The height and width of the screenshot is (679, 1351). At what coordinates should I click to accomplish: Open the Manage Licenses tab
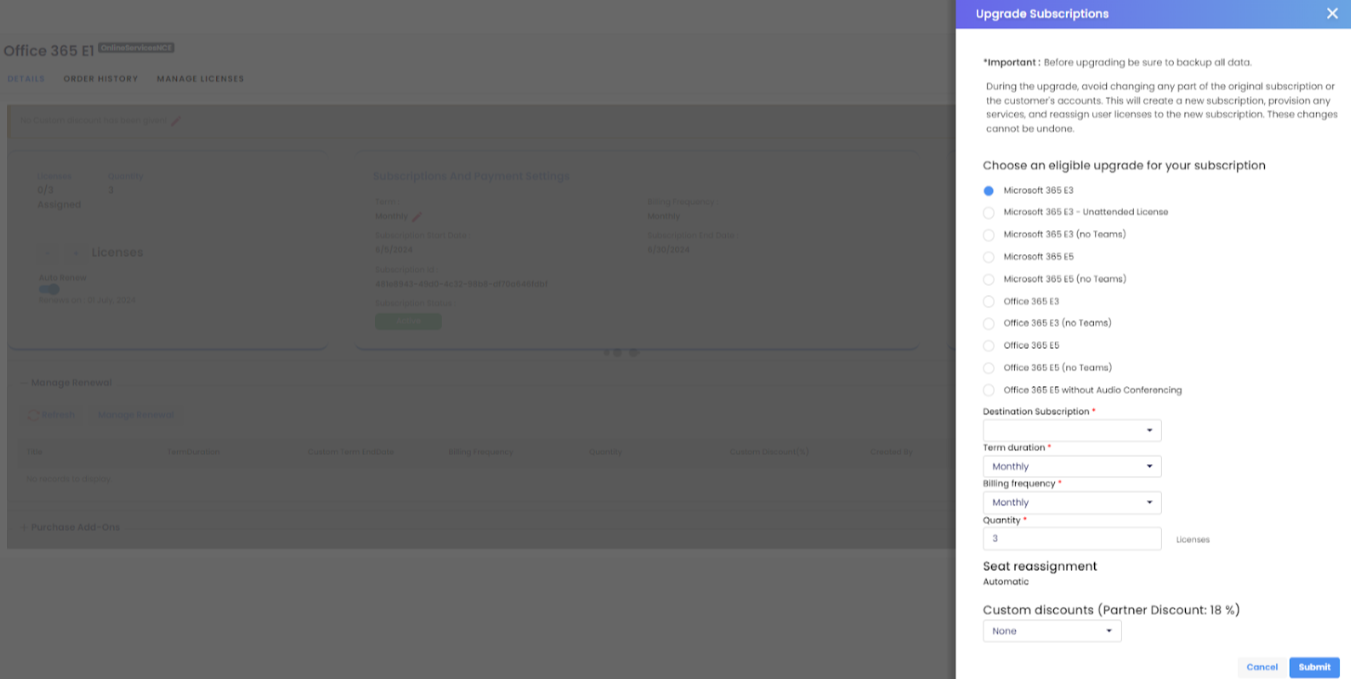pyautogui.click(x=200, y=78)
